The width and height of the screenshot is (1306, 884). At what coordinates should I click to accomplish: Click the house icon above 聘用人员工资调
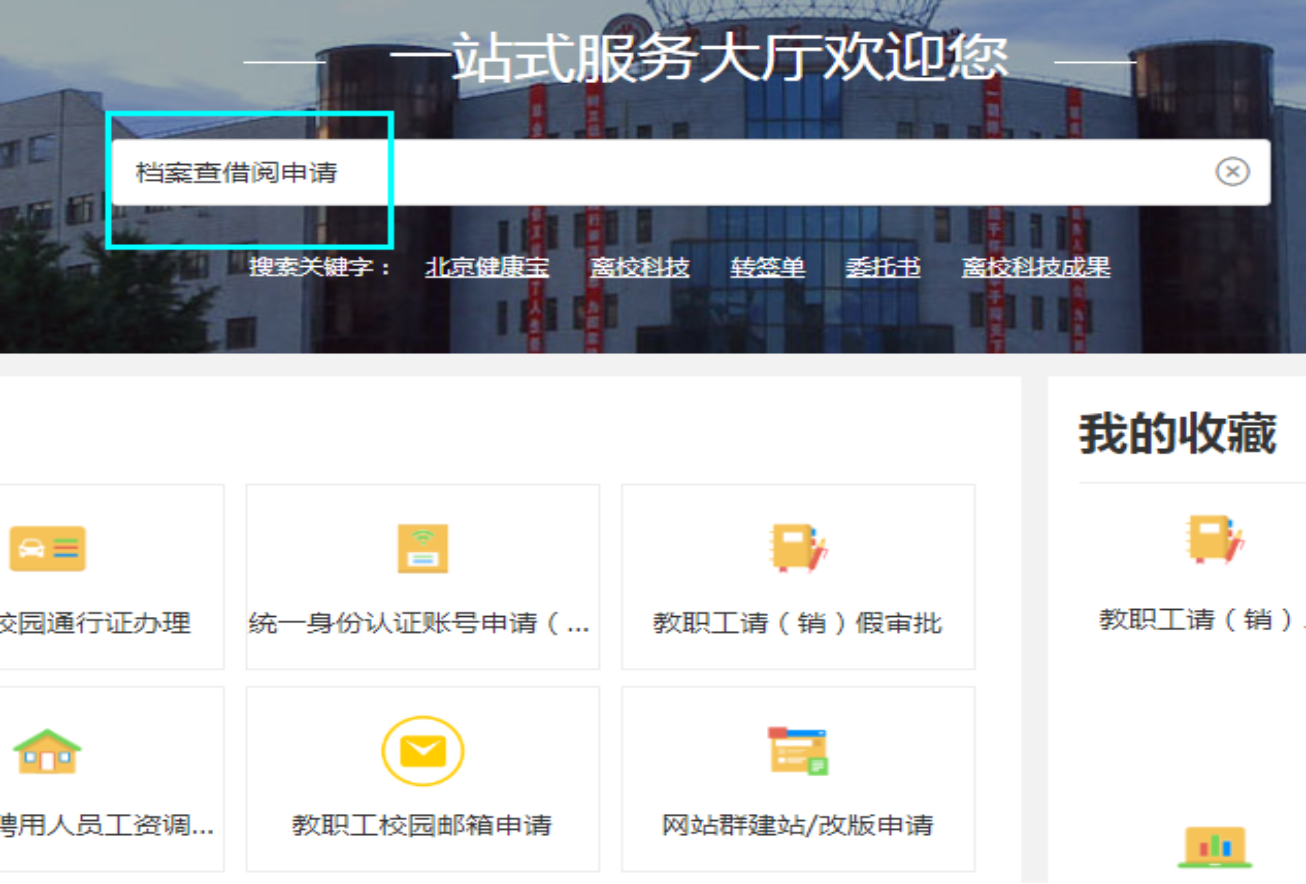[47, 751]
